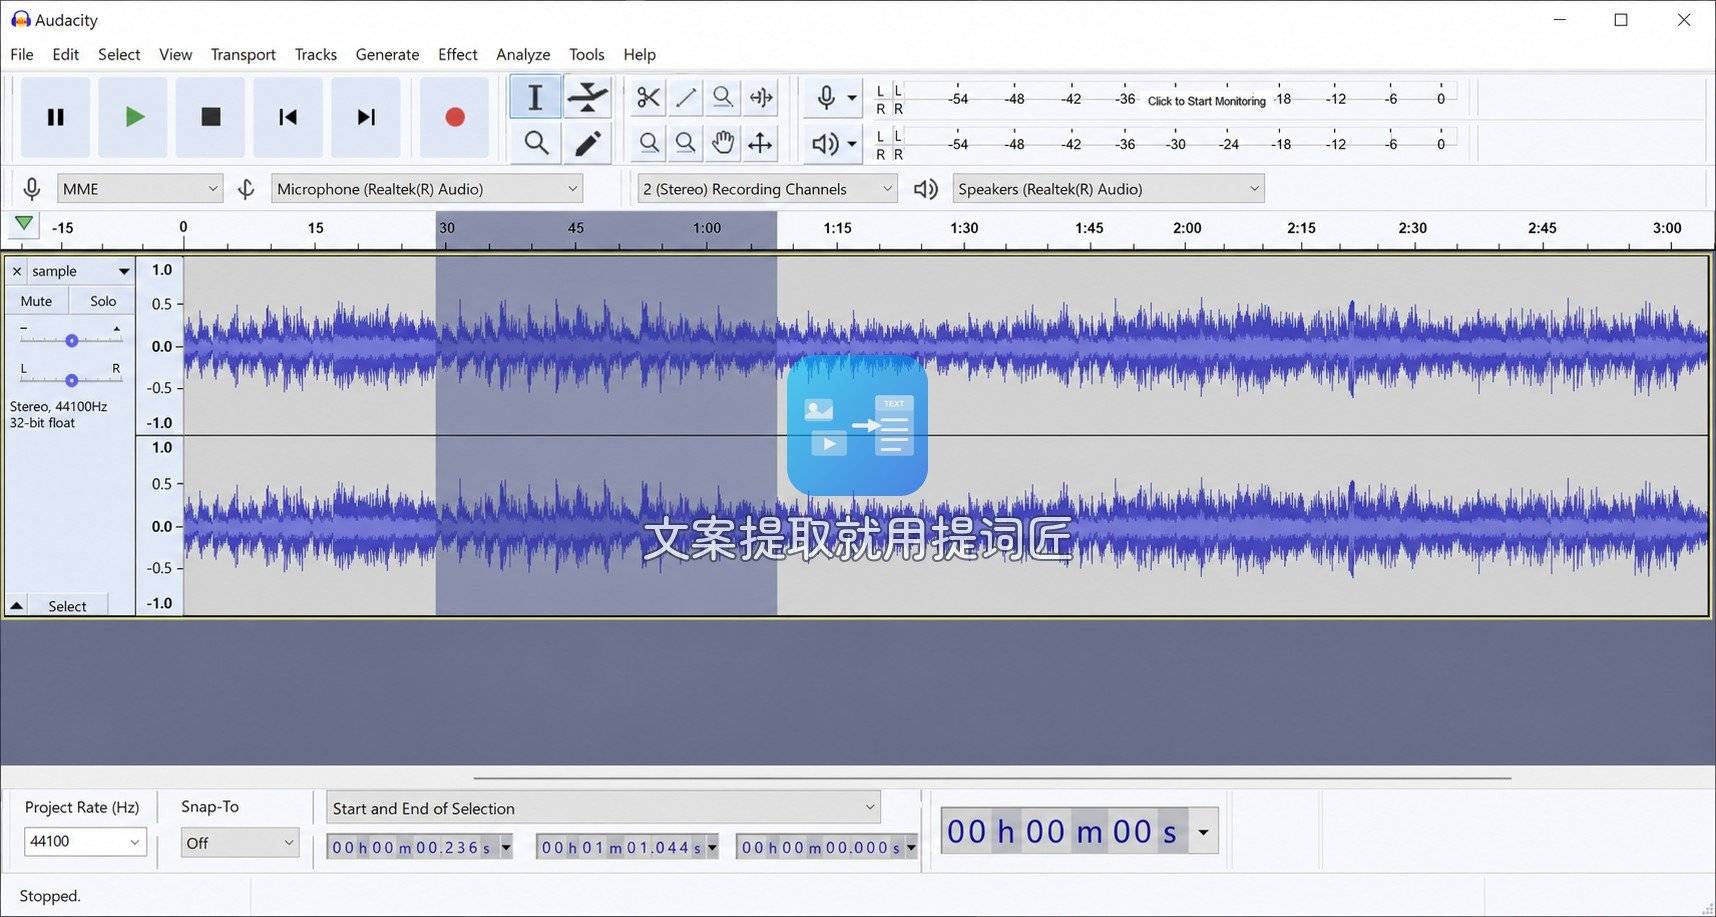Mute the sample track

tap(36, 301)
